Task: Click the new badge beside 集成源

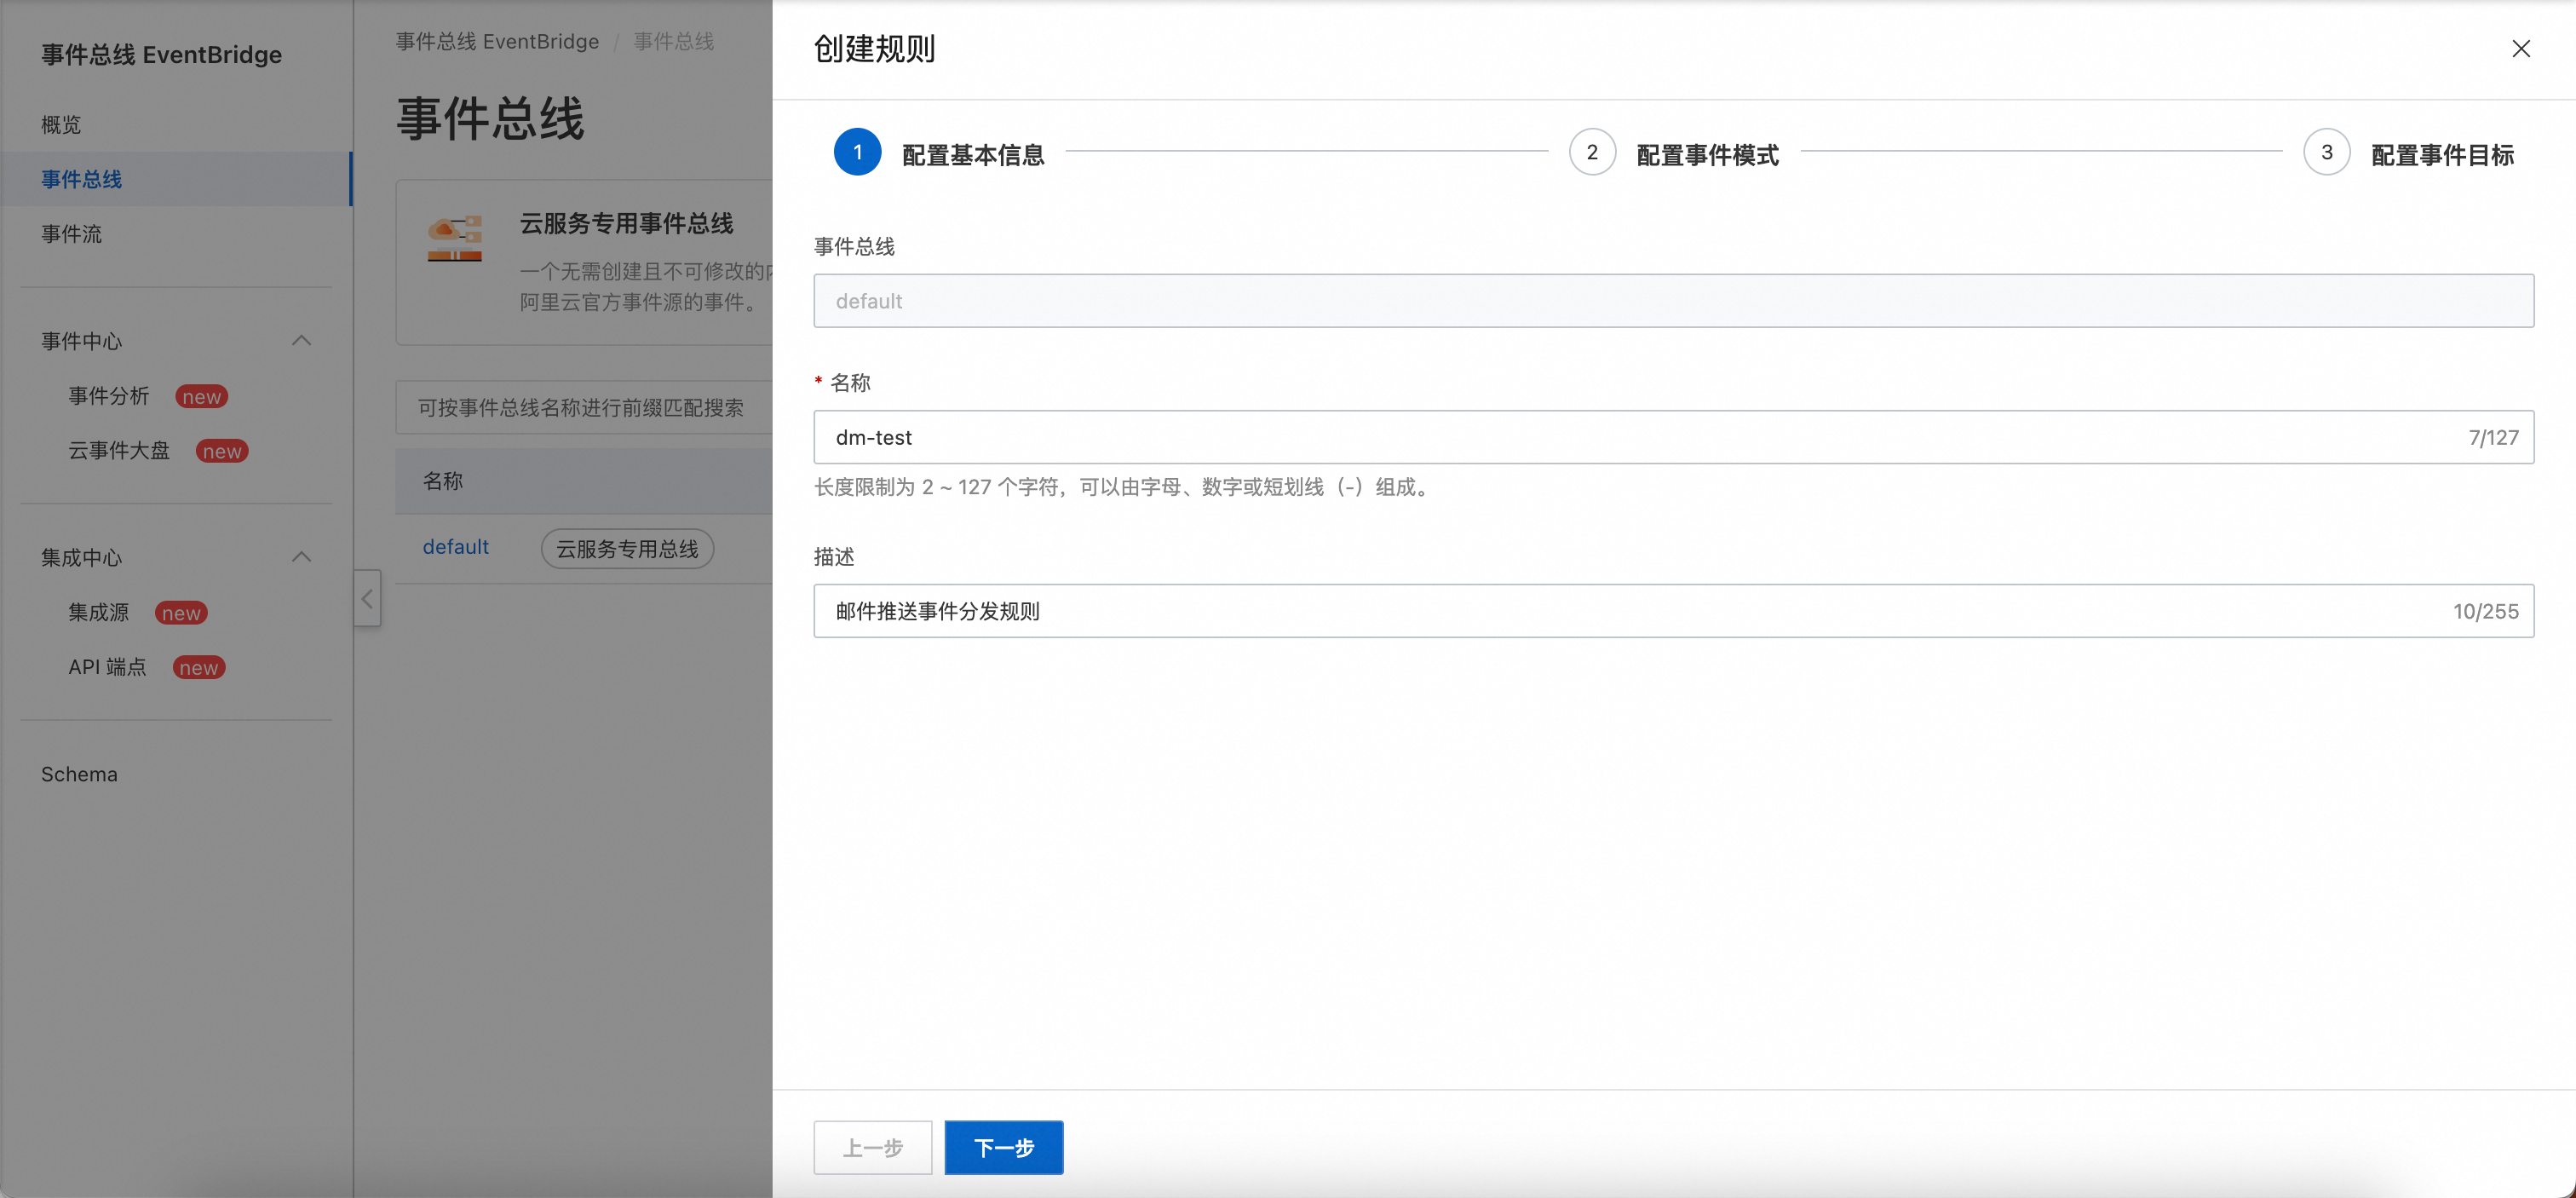Action: pos(181,613)
